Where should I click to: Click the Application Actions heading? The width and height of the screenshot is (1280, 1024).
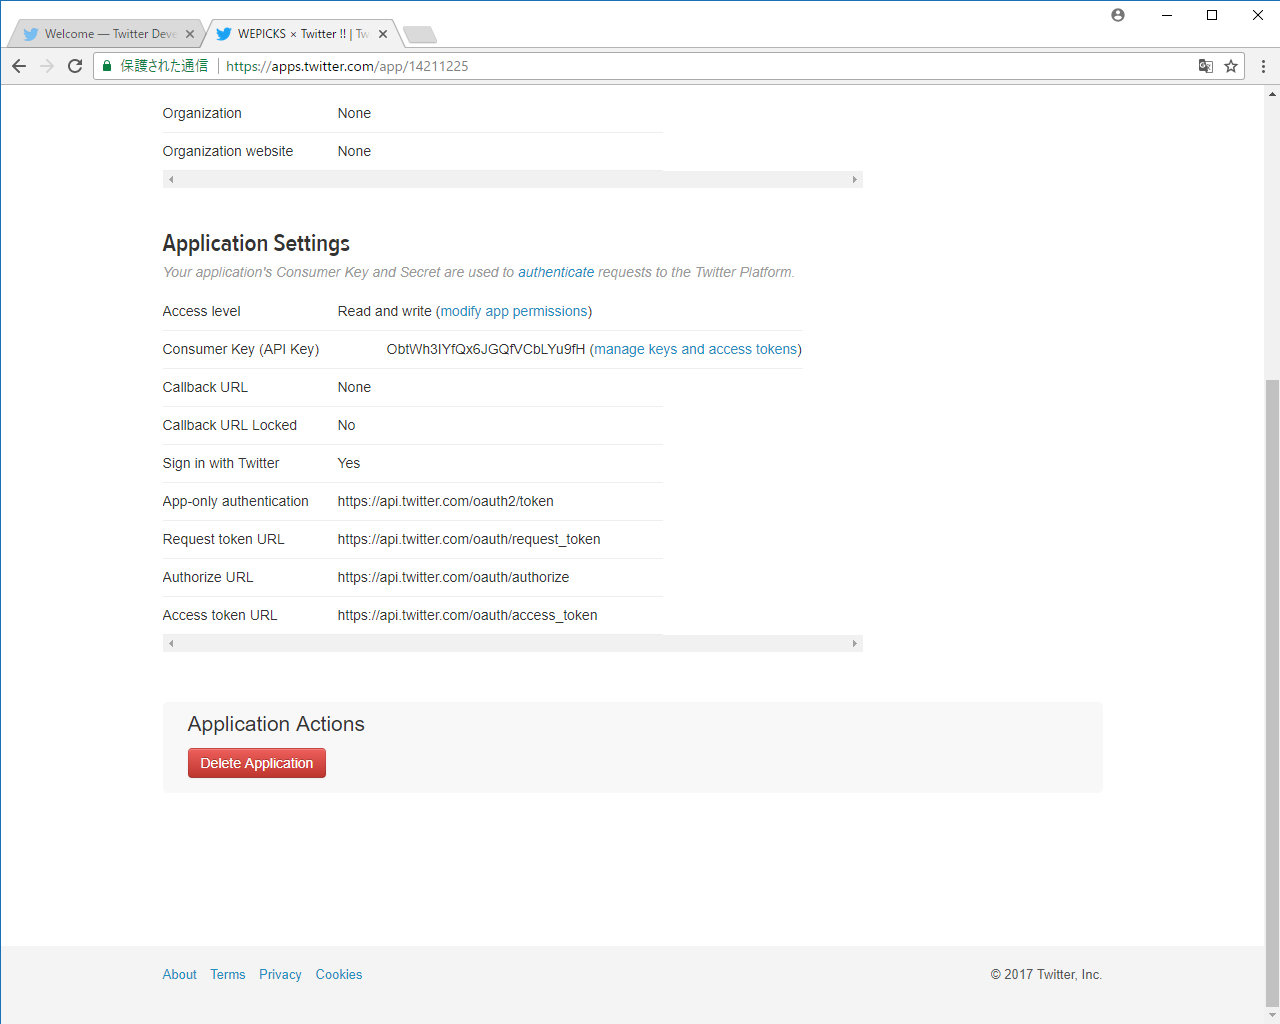(x=276, y=724)
